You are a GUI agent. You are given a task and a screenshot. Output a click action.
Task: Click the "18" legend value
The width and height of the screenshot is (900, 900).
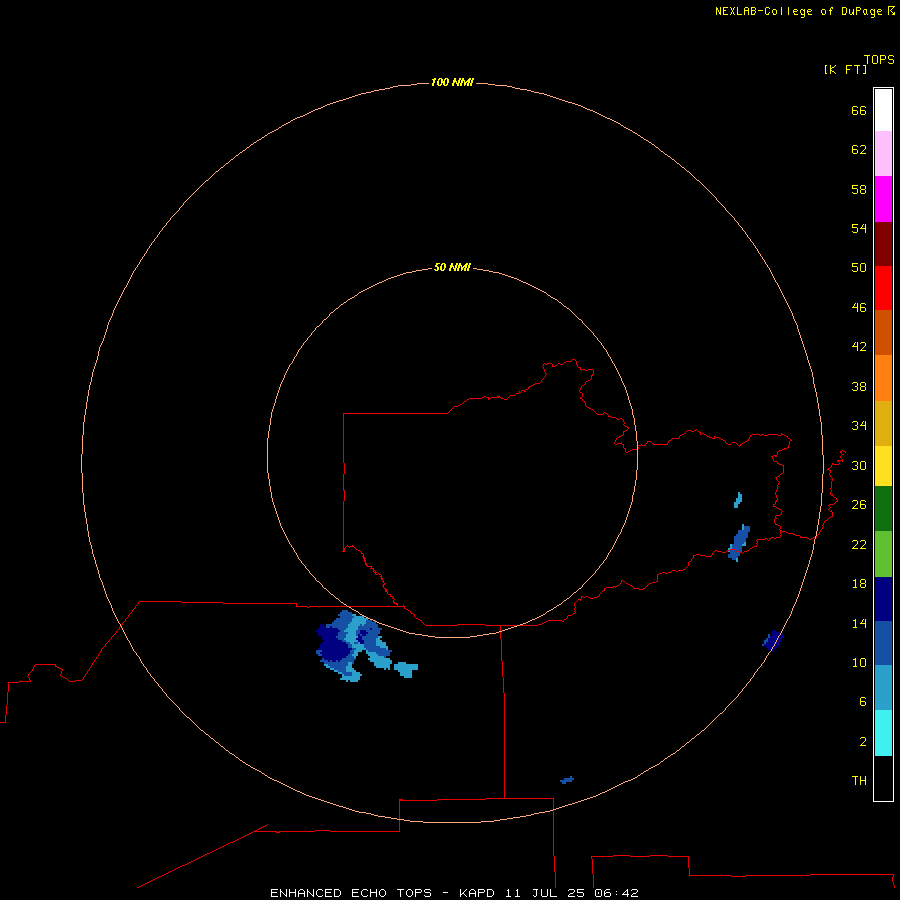859,584
